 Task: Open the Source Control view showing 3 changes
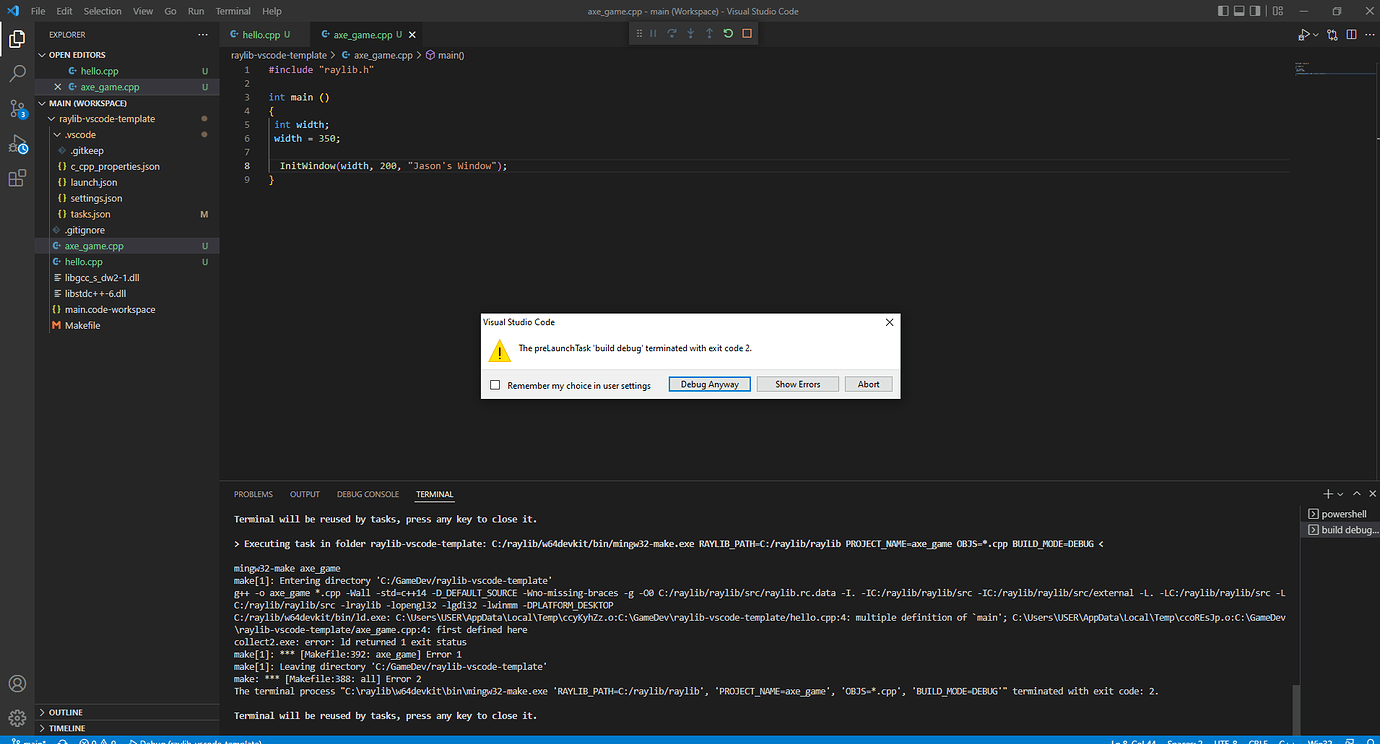click(17, 108)
